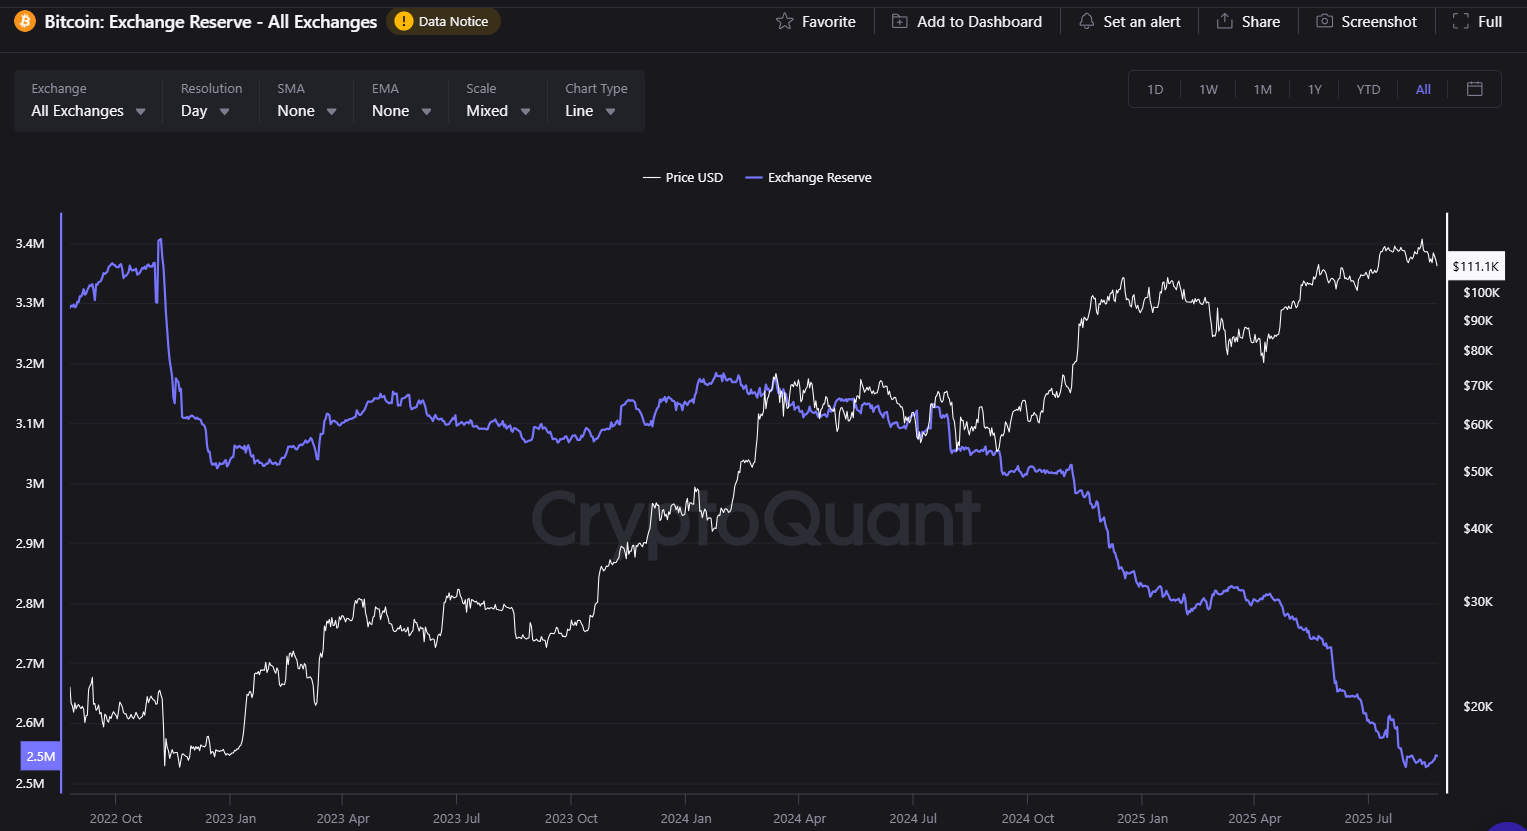Viewport: 1527px width, 831px height.
Task: Select the 1Y time range
Action: [x=1314, y=89]
